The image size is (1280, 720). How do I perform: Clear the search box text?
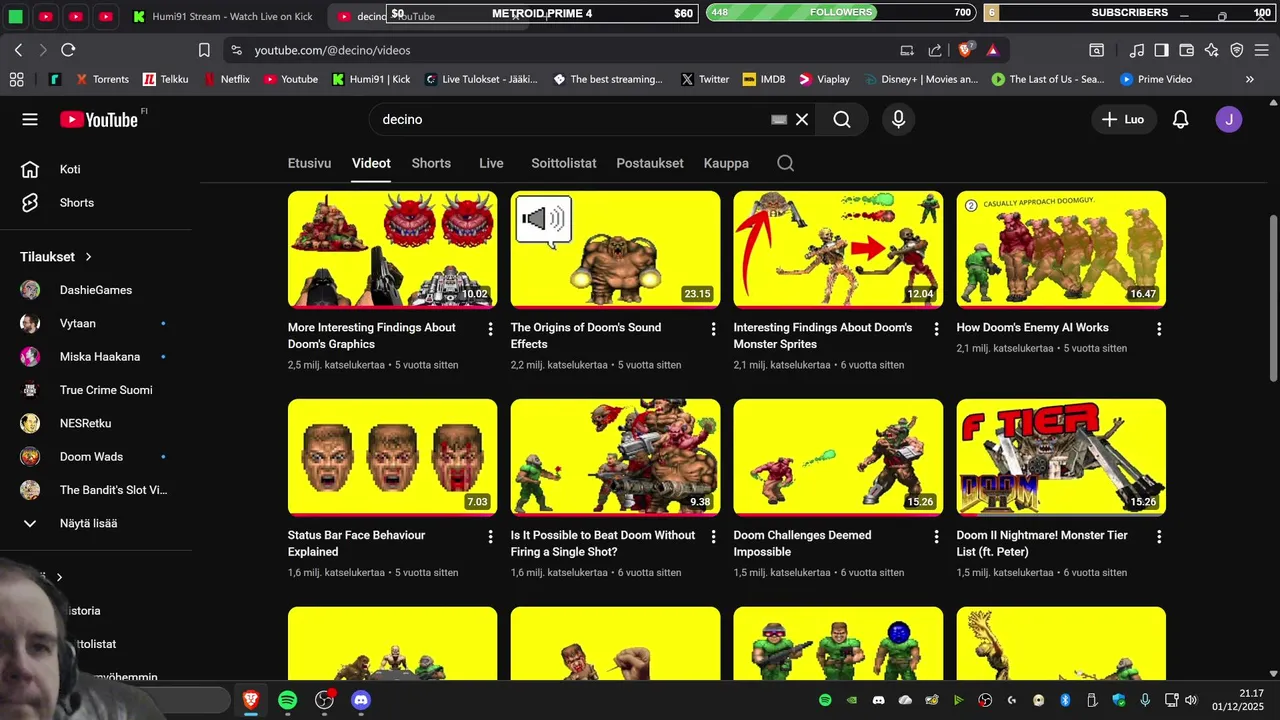802,119
